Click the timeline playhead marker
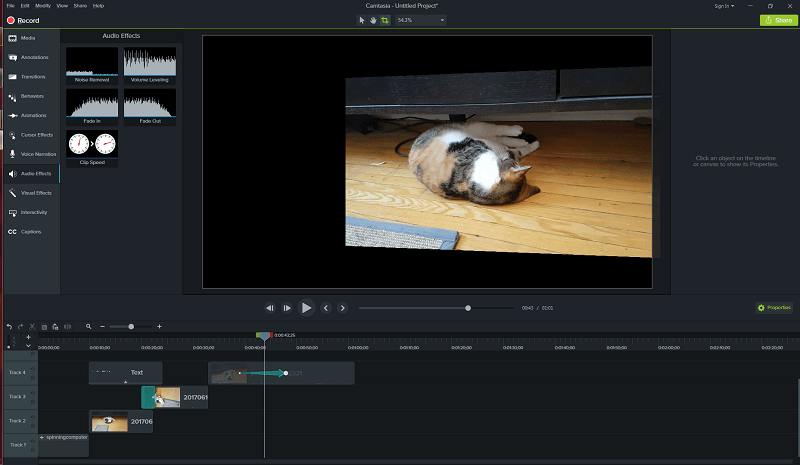This screenshot has height=465, width=800. (264, 336)
